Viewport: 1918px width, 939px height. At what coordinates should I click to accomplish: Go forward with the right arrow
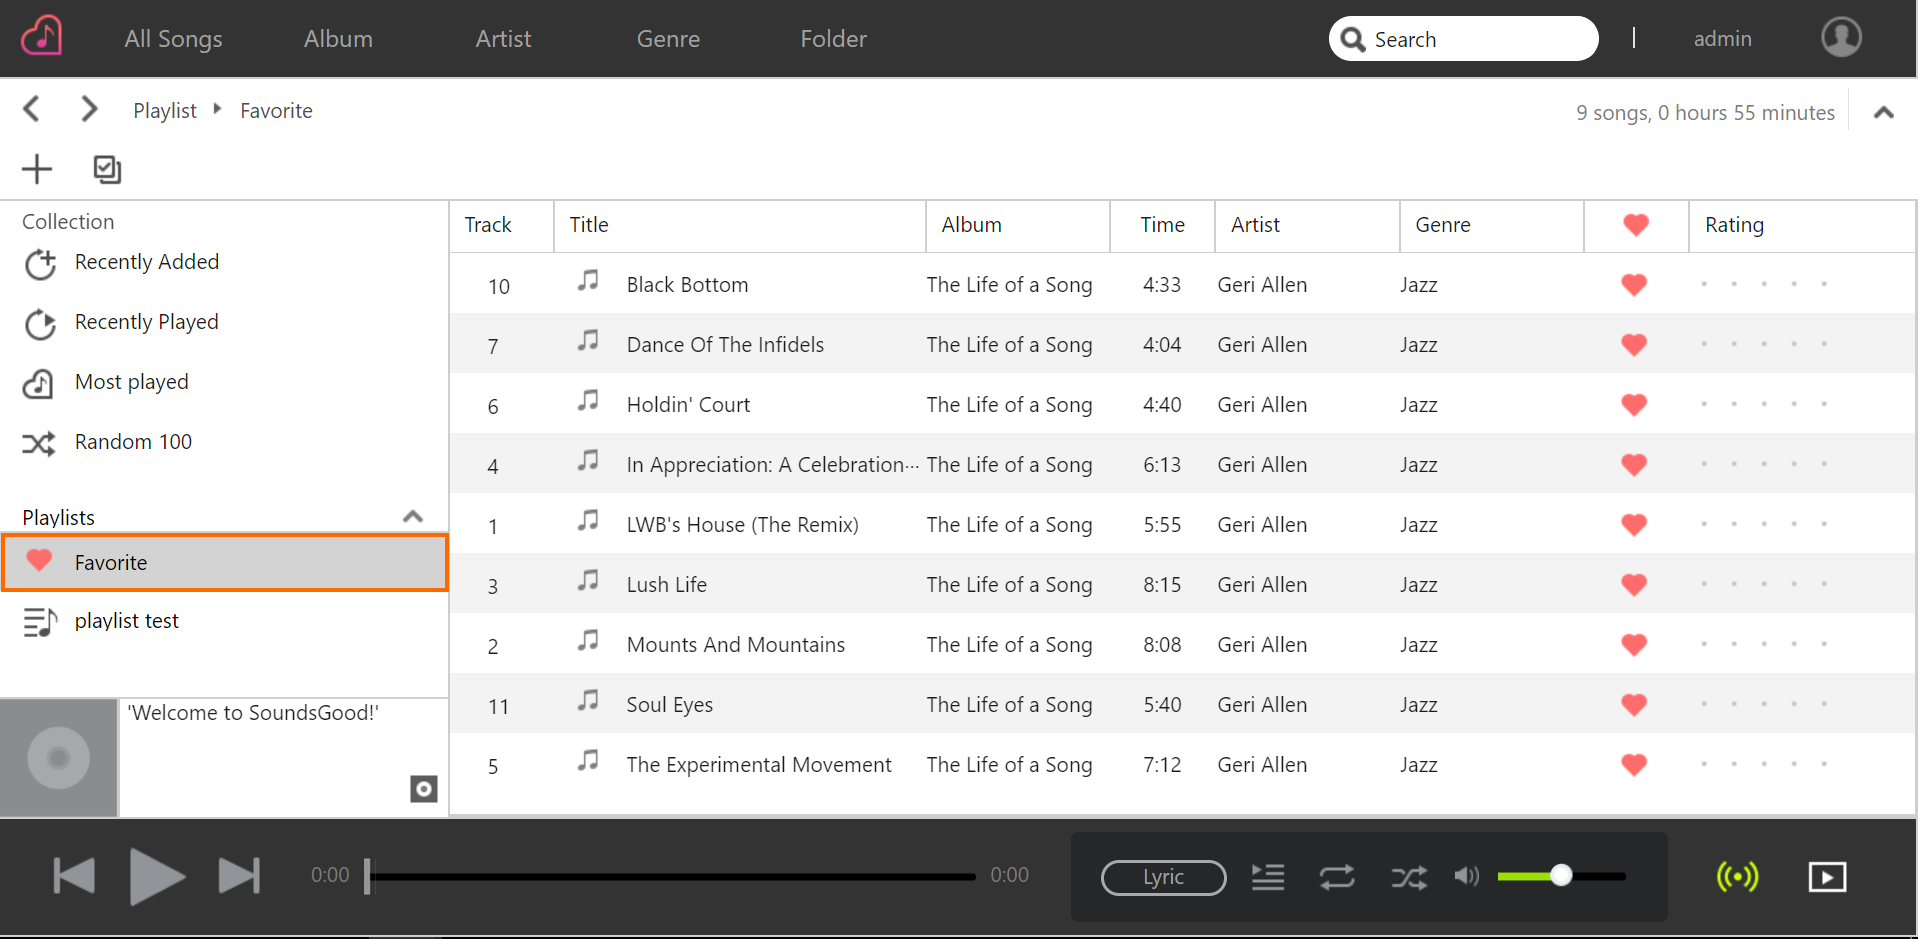pos(89,108)
